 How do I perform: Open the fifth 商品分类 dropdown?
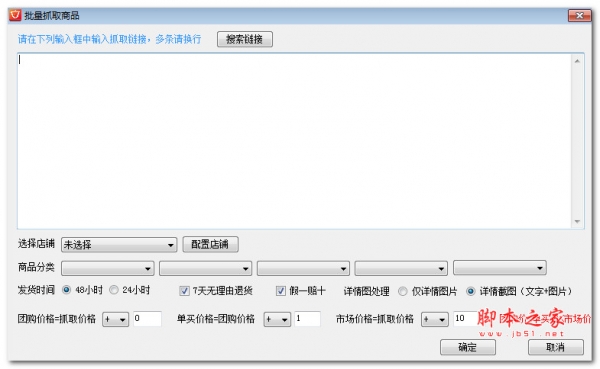(499, 268)
